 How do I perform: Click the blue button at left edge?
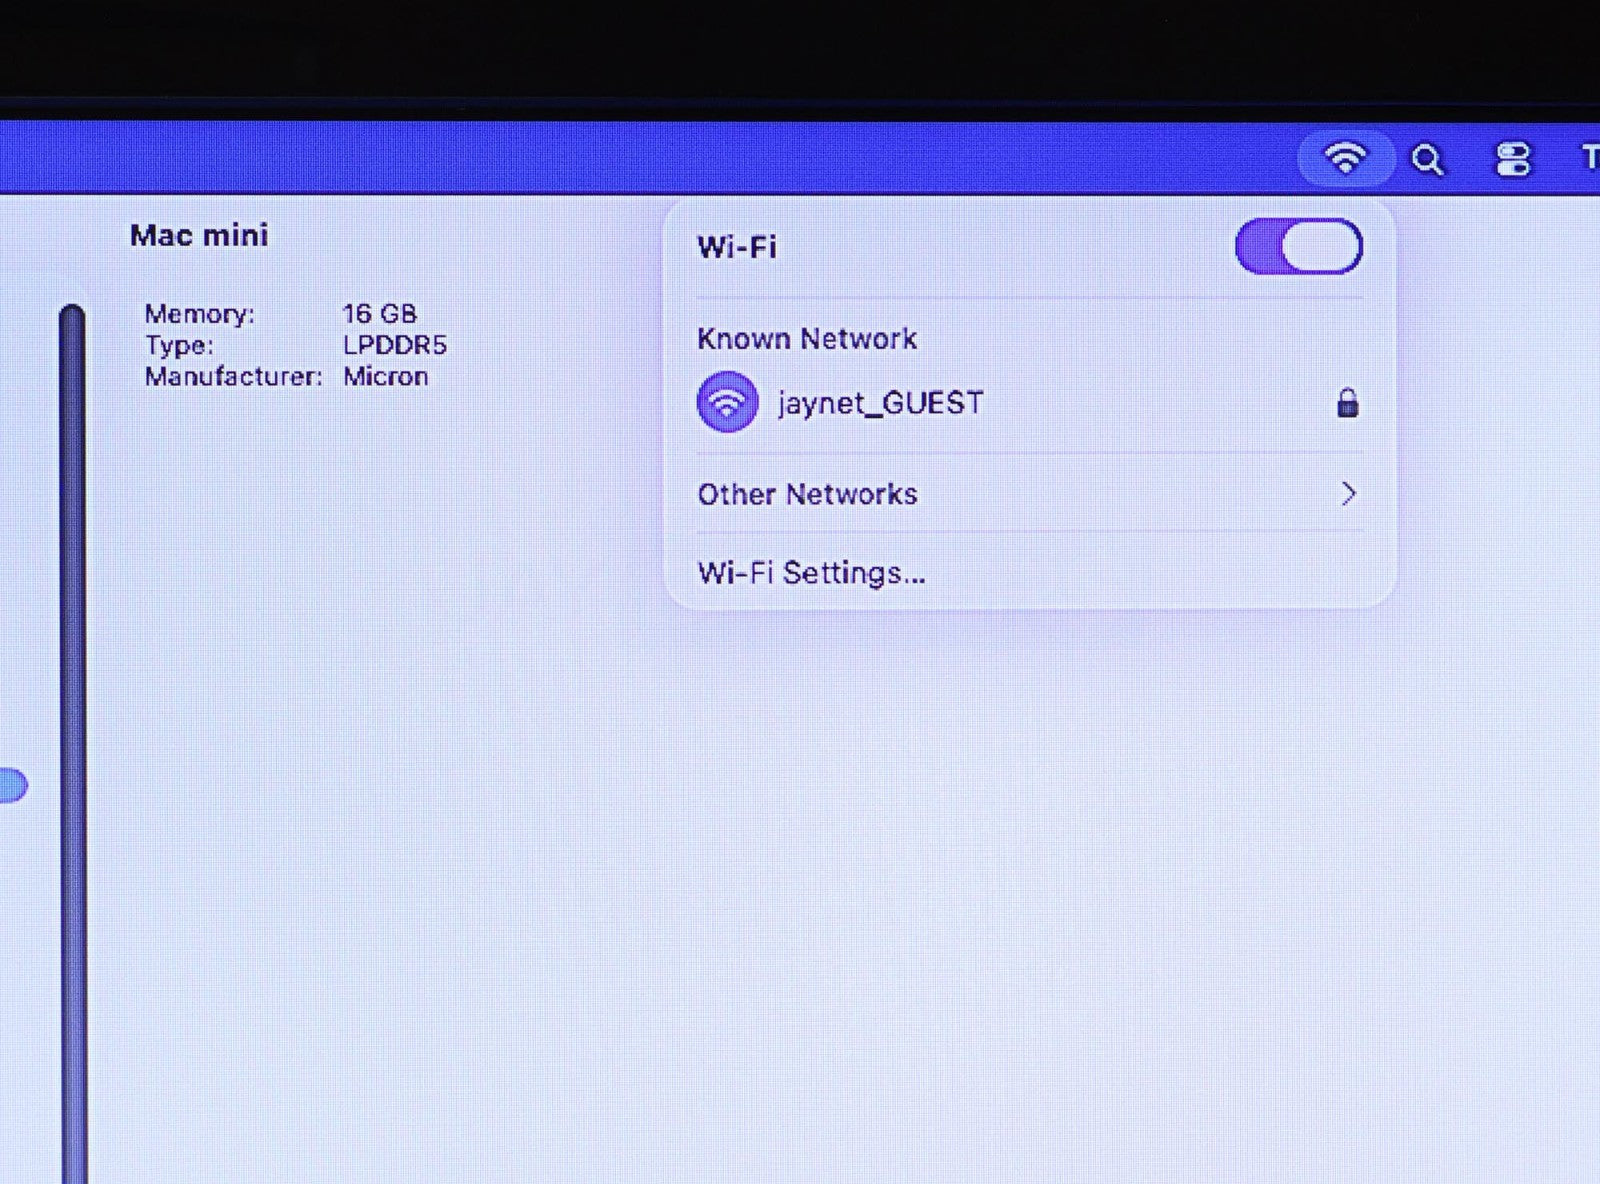pyautogui.click(x=12, y=785)
